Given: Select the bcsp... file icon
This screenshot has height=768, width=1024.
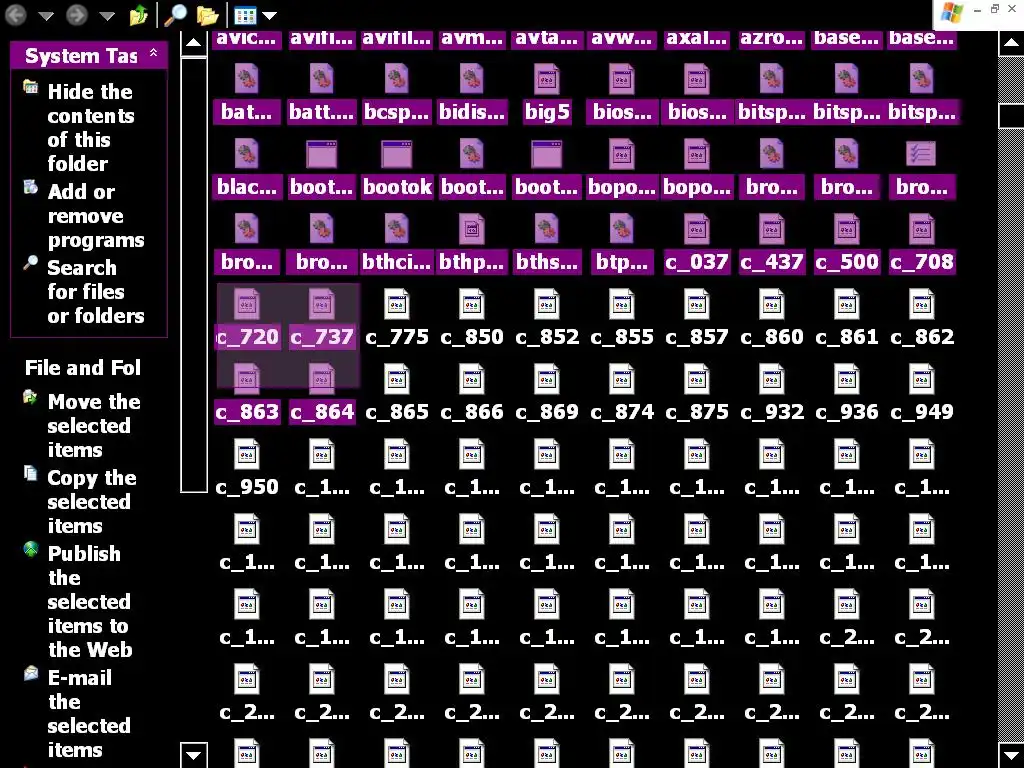Looking at the screenshot, I should (396, 79).
